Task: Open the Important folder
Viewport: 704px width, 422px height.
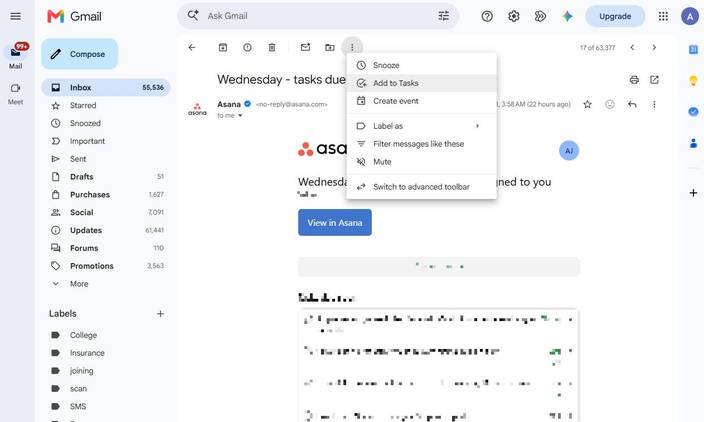Action: 106,141
